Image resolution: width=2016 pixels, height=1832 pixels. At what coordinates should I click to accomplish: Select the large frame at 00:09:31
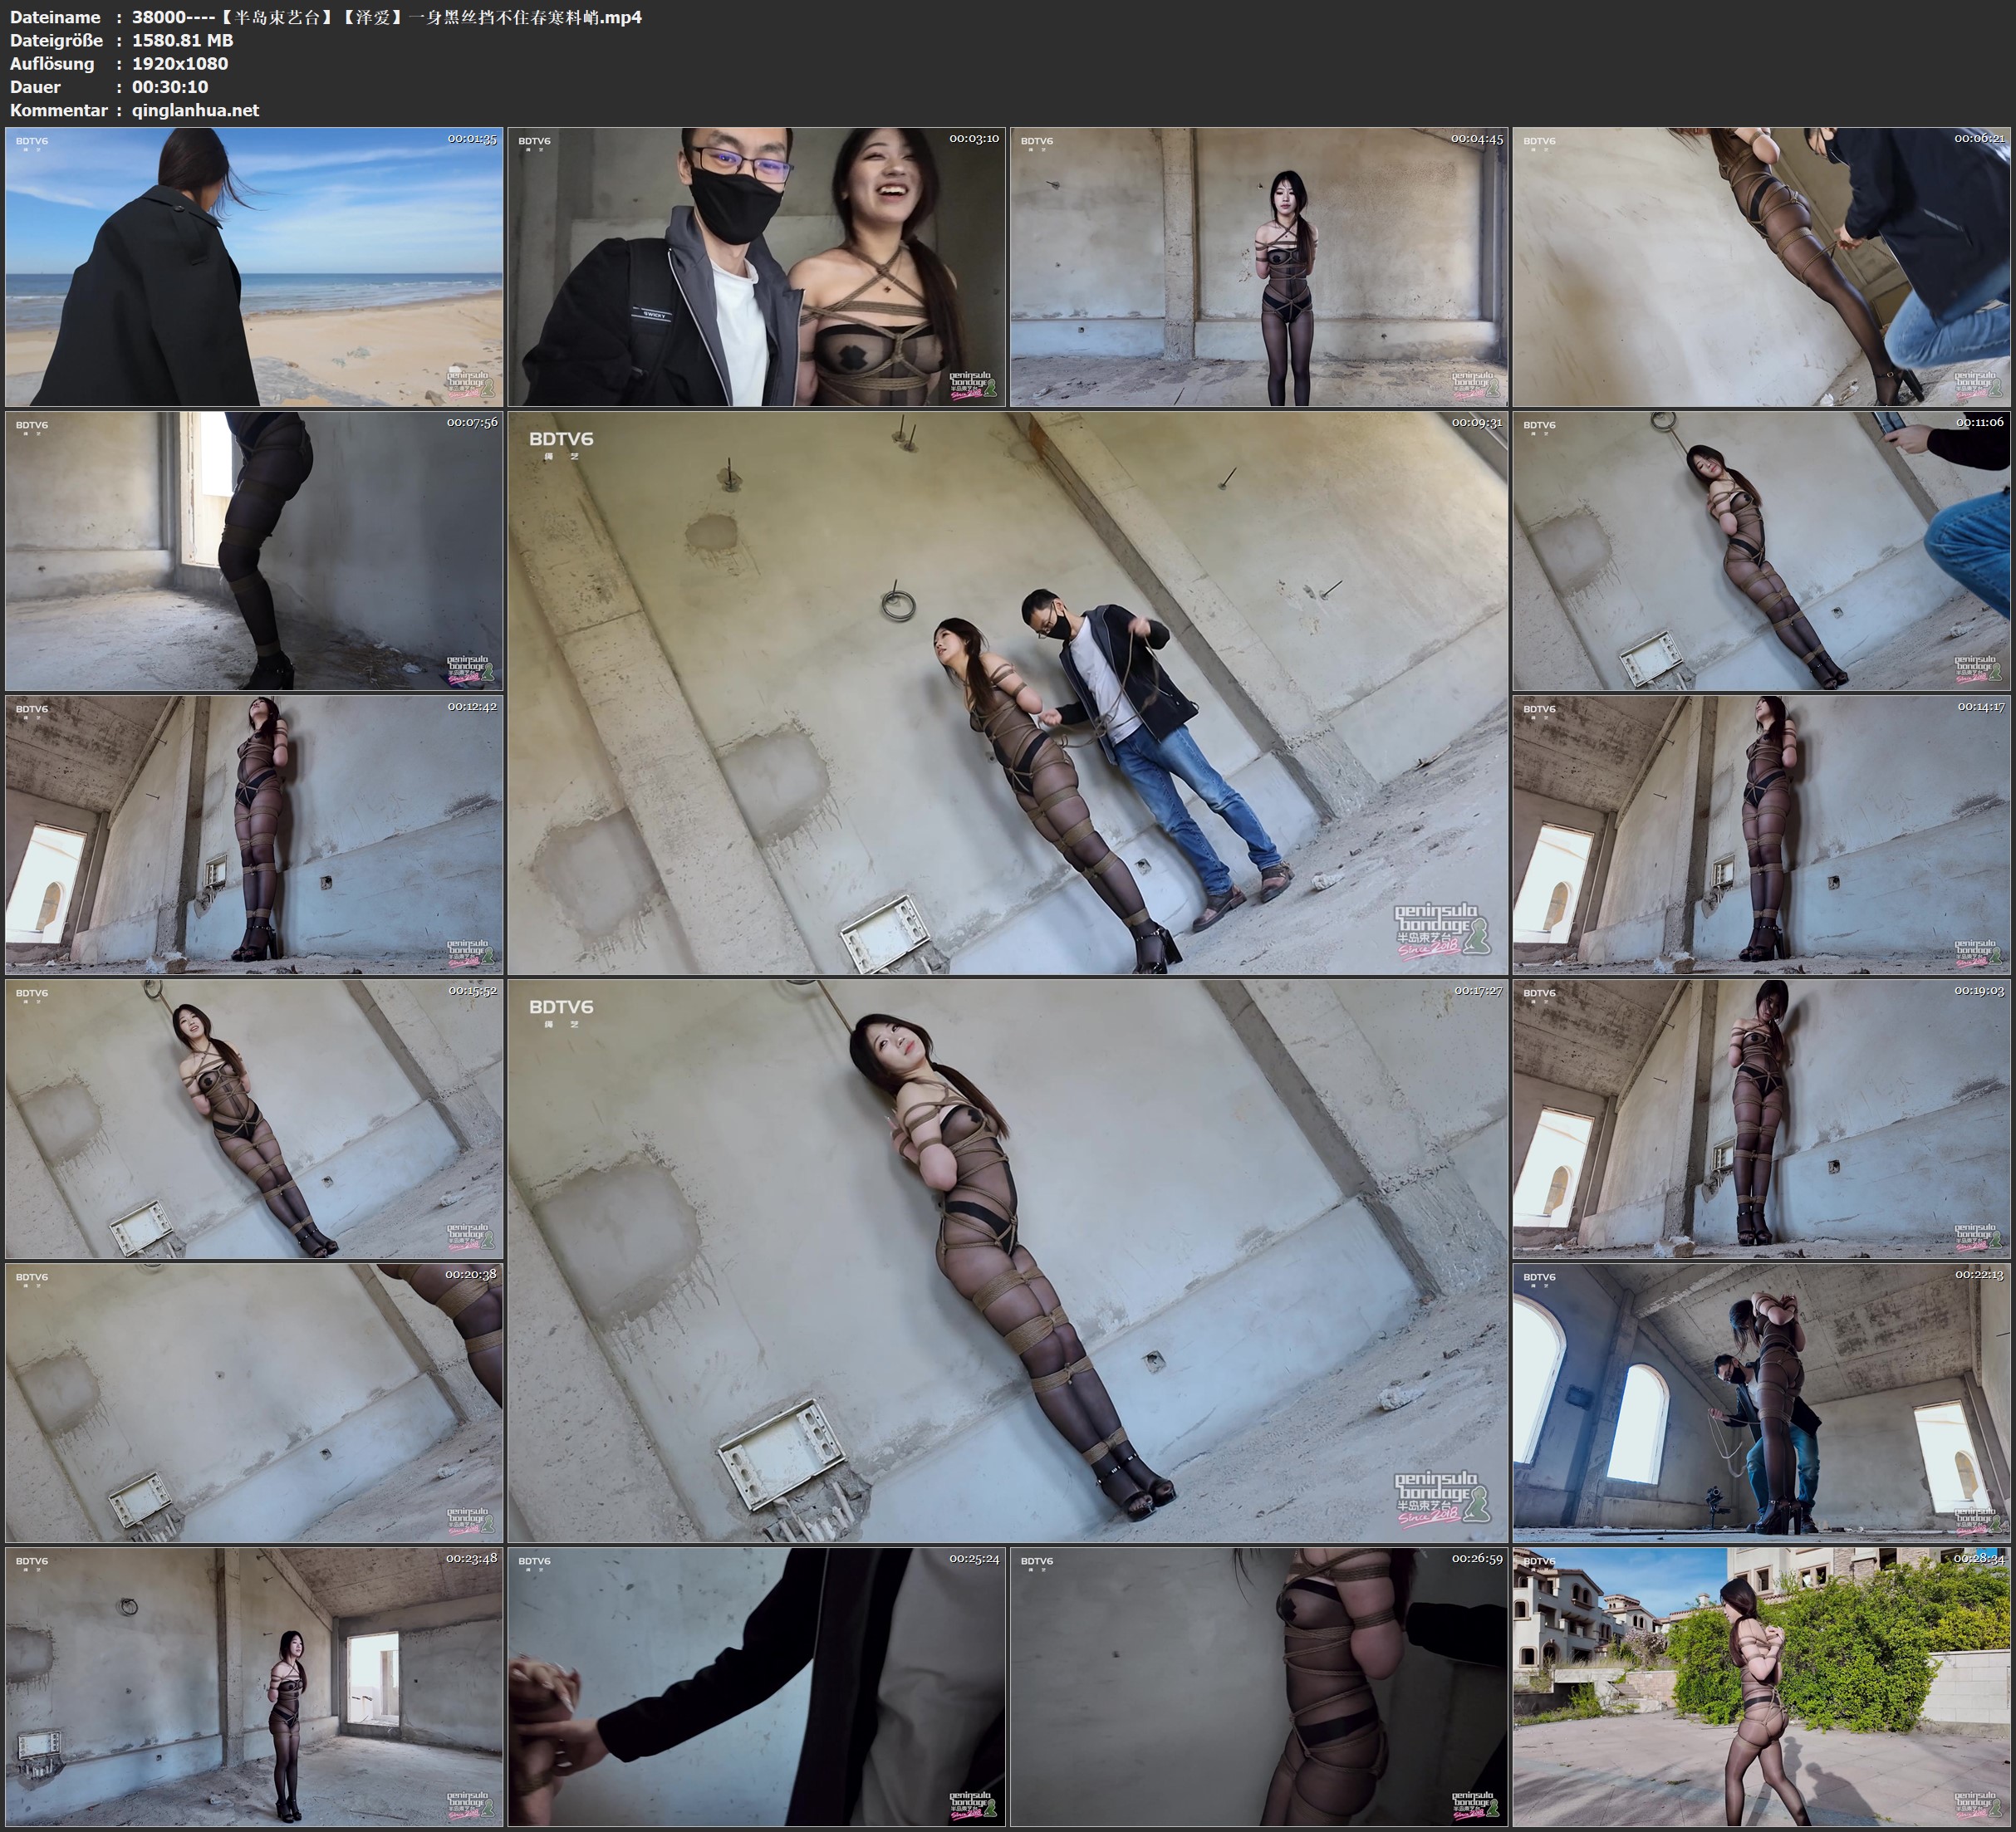[x=1007, y=692]
